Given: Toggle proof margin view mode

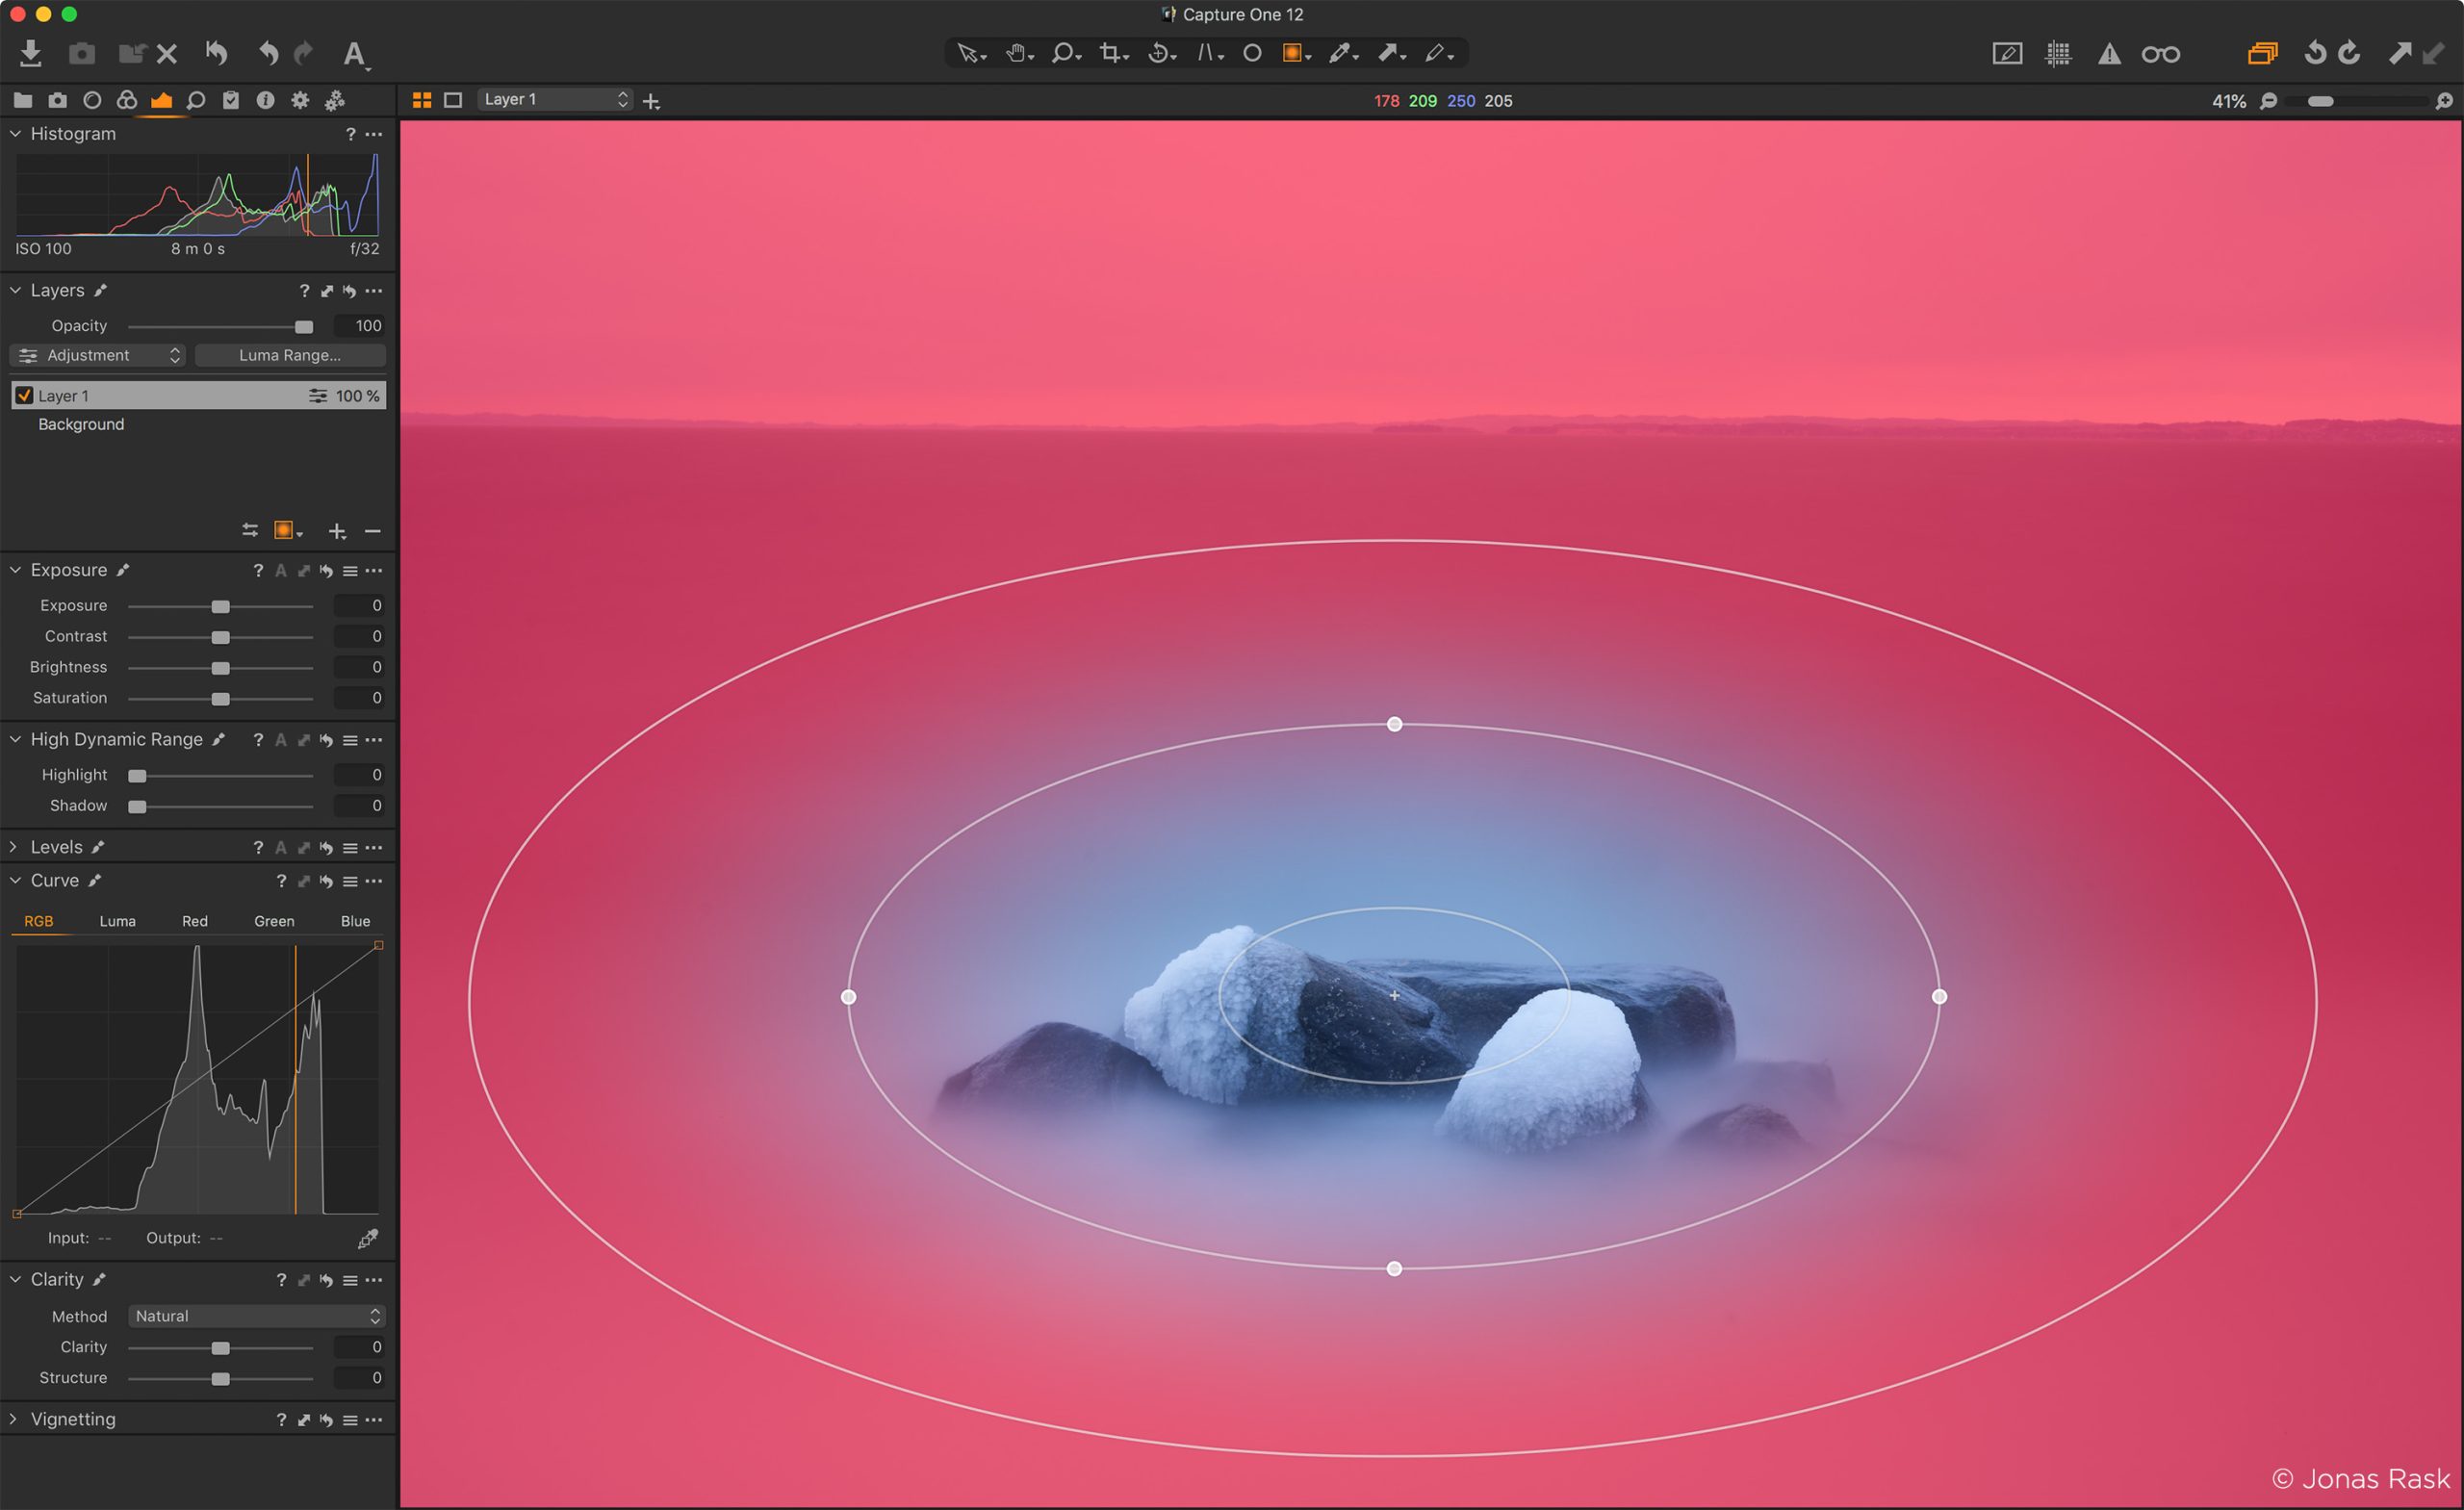Looking at the screenshot, I should (x=2007, y=53).
